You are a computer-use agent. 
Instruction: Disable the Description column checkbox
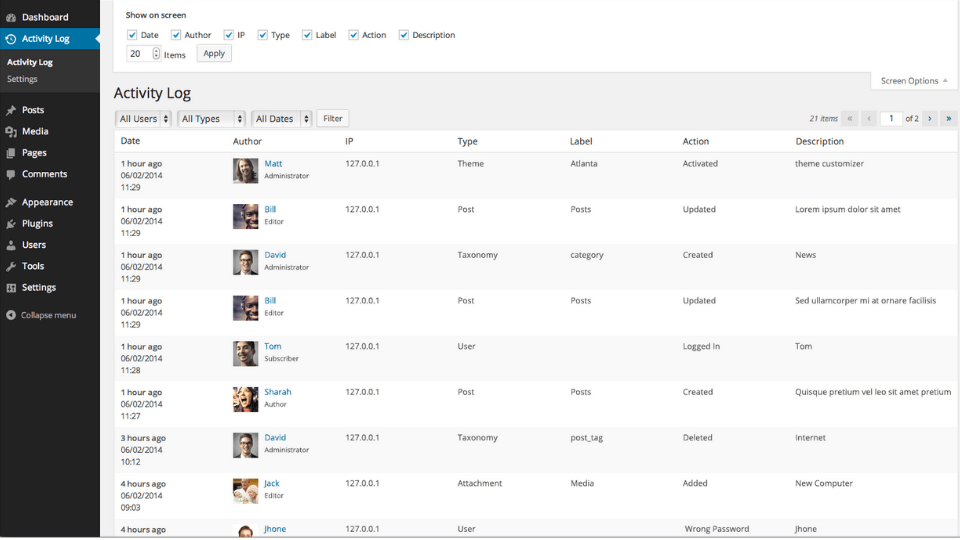click(403, 35)
